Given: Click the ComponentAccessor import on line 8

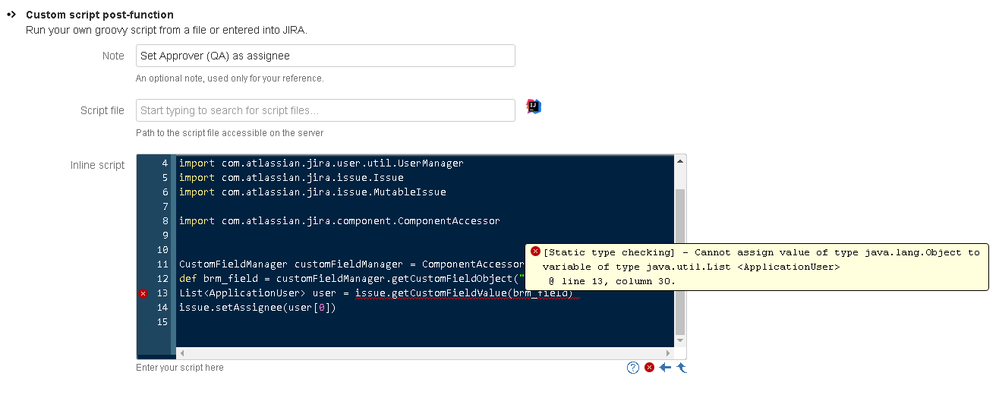Looking at the screenshot, I should 340,221.
